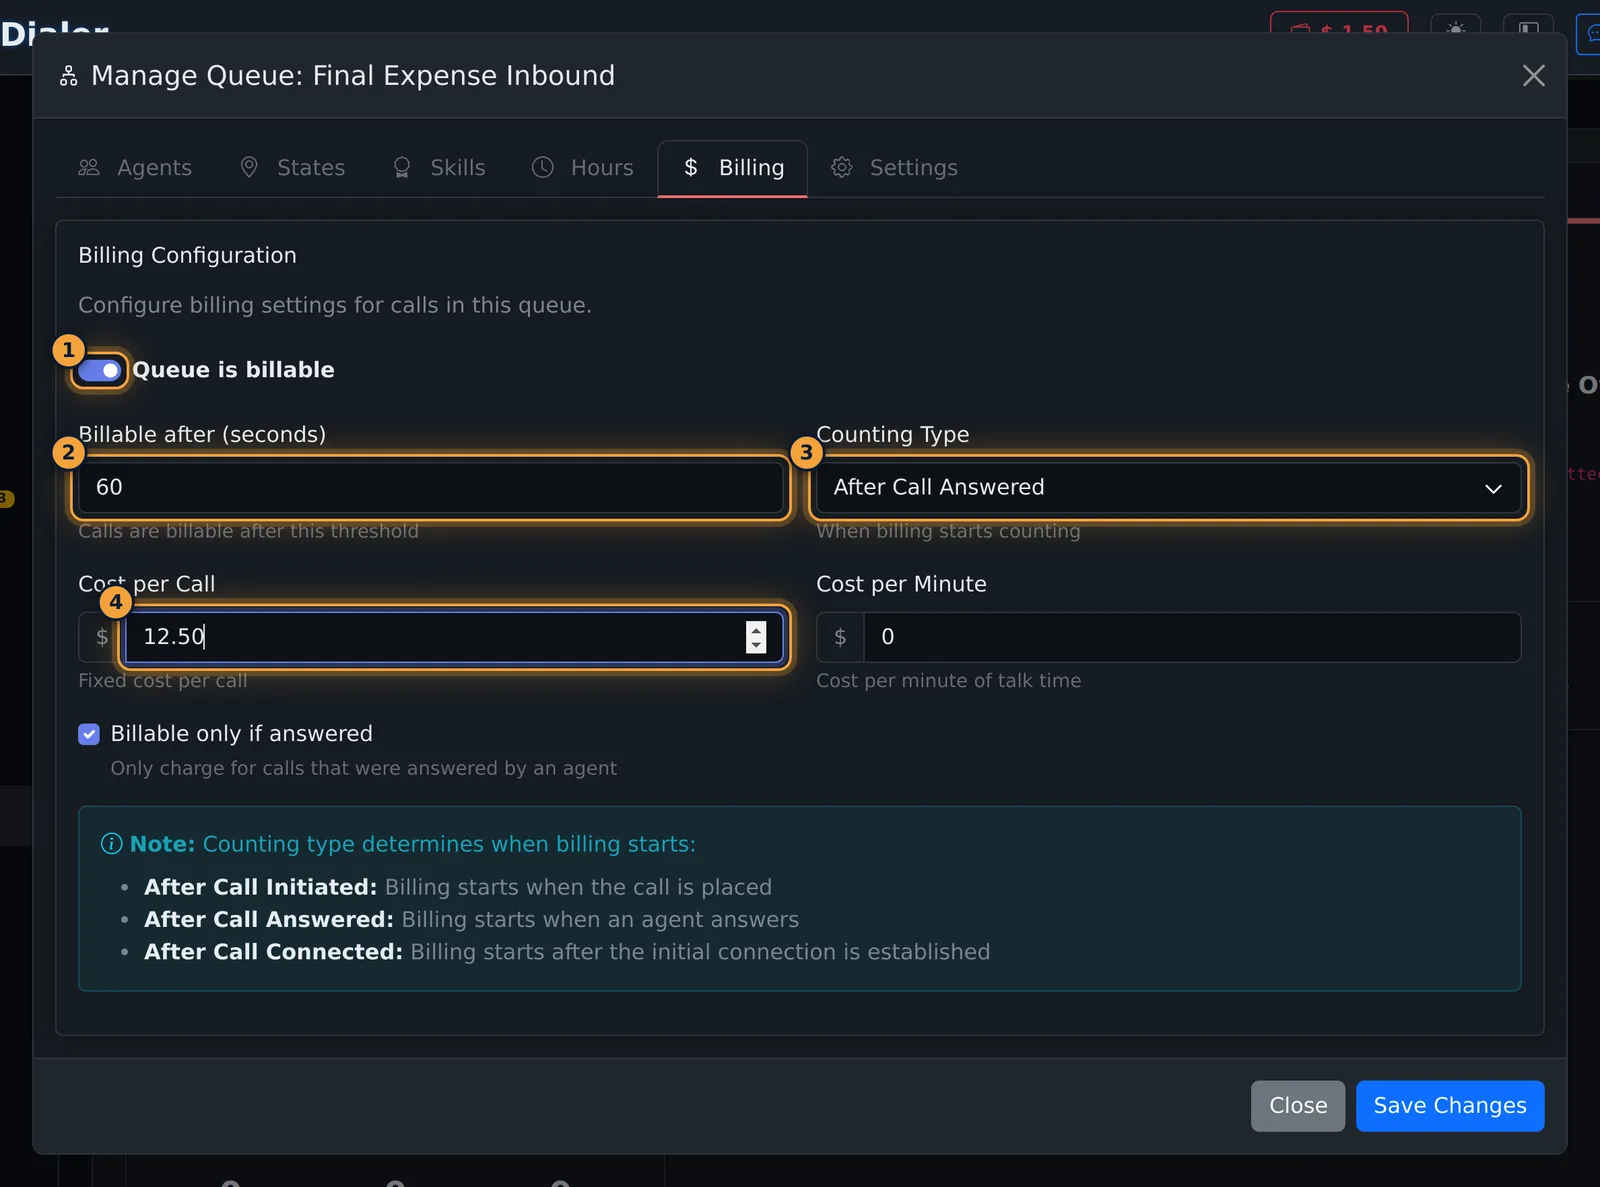Toggle the light theme sun icon
This screenshot has height=1187, width=1600.
pos(1456,29)
